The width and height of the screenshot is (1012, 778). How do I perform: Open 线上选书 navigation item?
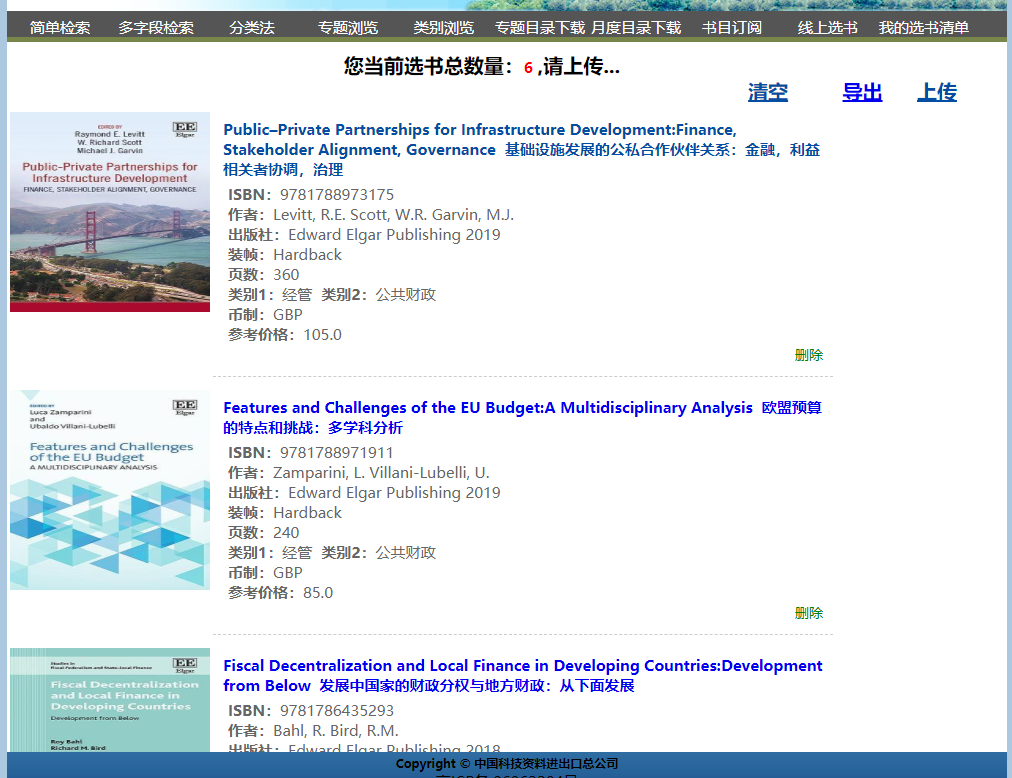tap(827, 28)
